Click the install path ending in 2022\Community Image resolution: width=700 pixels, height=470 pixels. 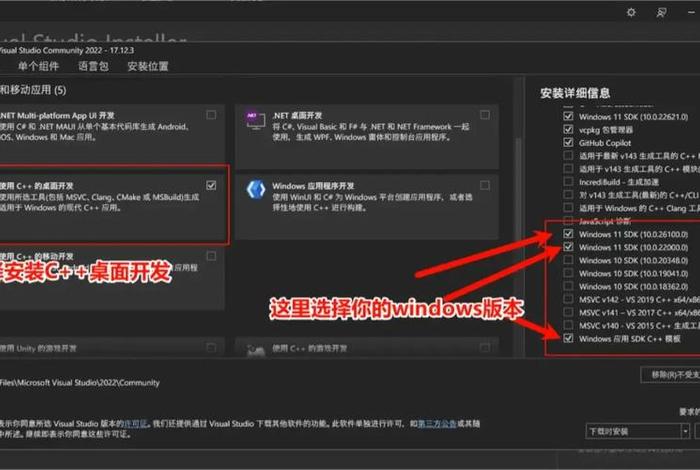click(x=79, y=383)
